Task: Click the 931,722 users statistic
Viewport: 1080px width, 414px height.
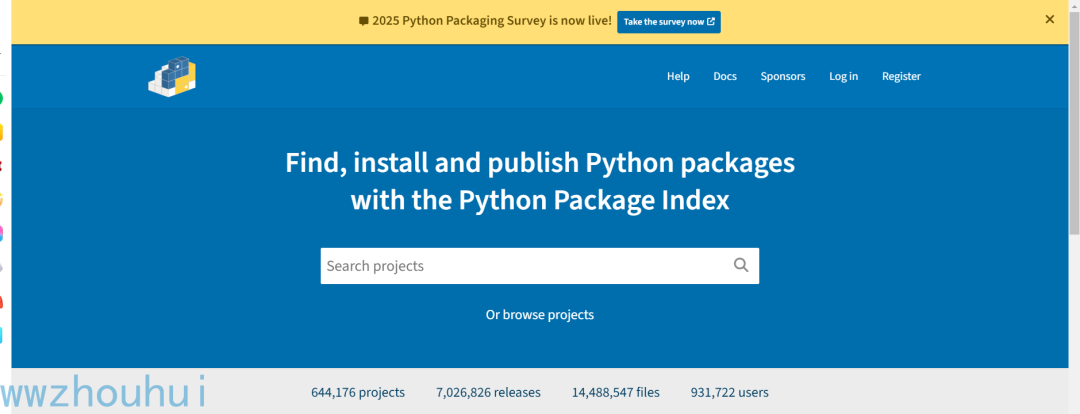Action: click(x=729, y=393)
